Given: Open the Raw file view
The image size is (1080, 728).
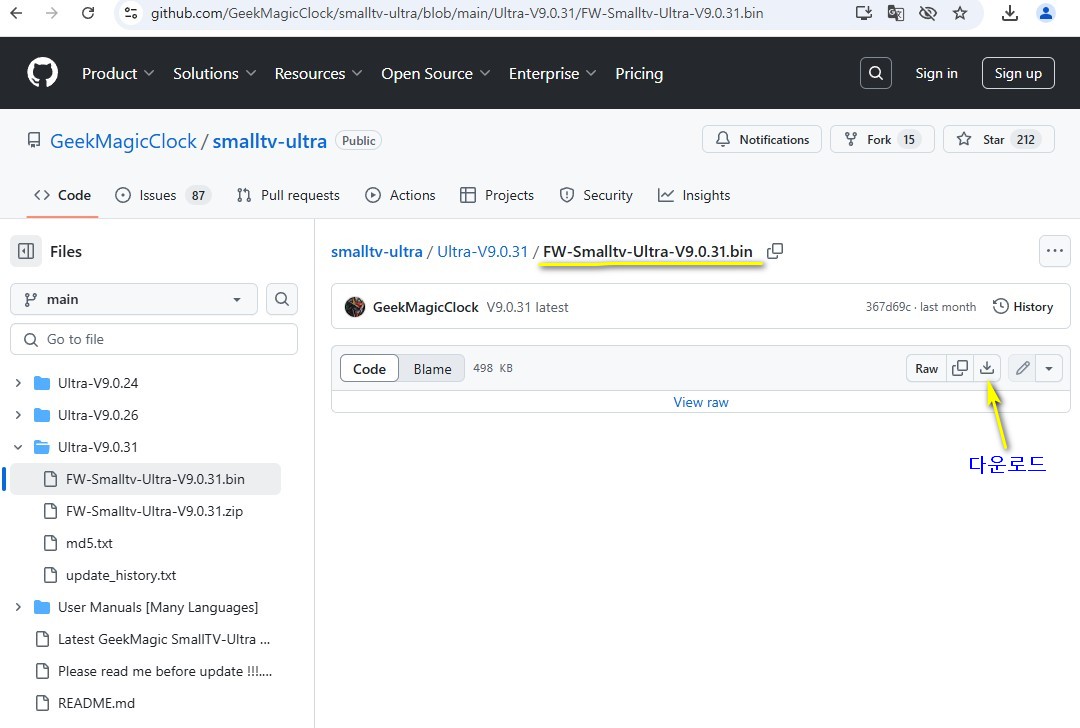Looking at the screenshot, I should (x=926, y=368).
